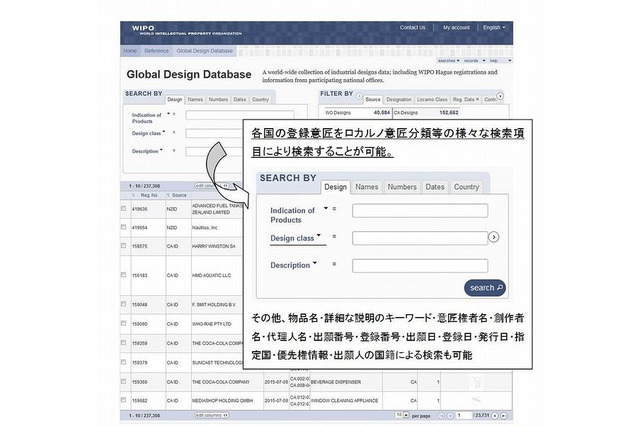This screenshot has height=426, width=640.
Task: Open the per page count dropdown
Action: pyautogui.click(x=402, y=415)
